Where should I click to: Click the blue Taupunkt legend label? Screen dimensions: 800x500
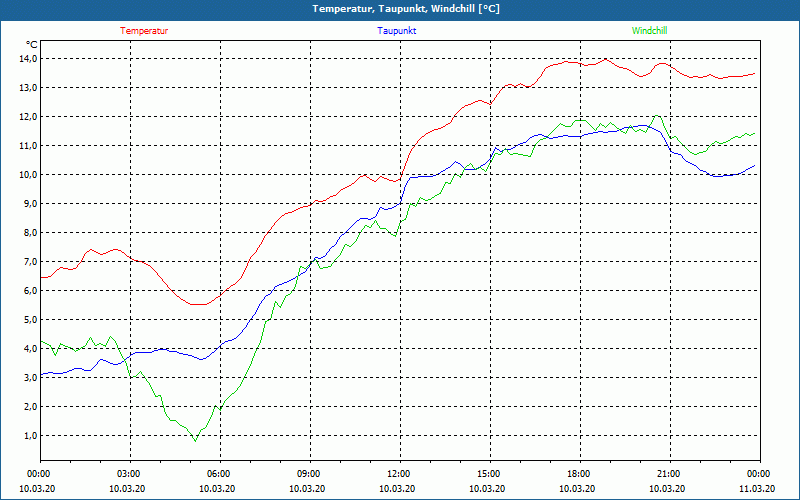click(x=396, y=31)
